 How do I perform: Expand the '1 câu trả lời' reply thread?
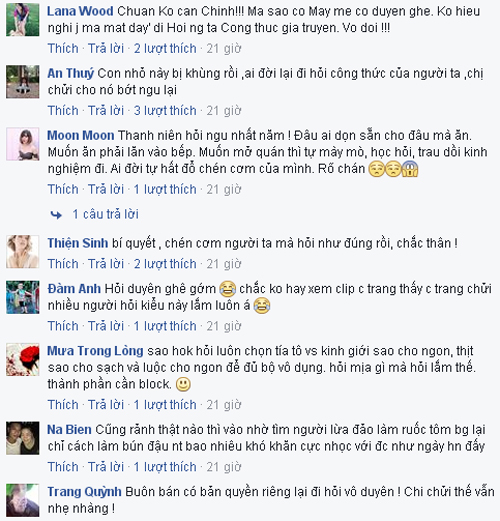(105, 214)
